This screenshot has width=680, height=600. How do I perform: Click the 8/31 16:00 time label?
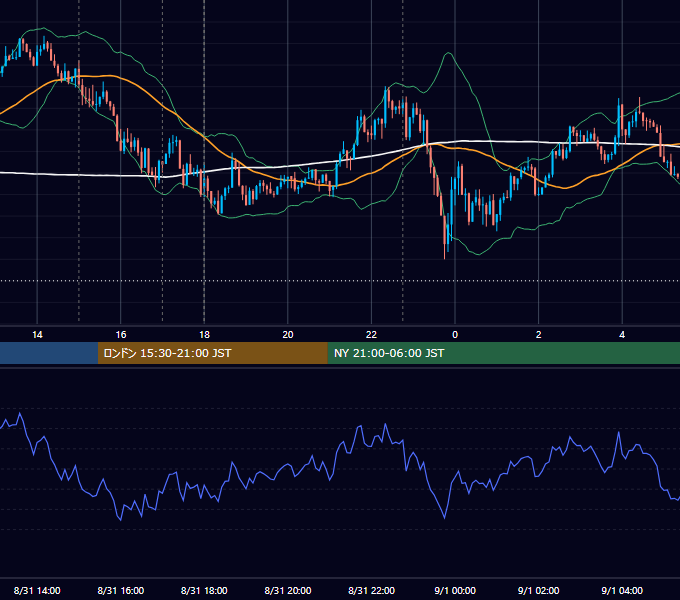121,590
